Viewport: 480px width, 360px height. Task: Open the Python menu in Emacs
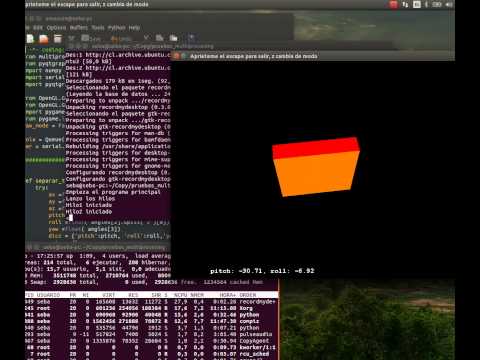(116, 28)
